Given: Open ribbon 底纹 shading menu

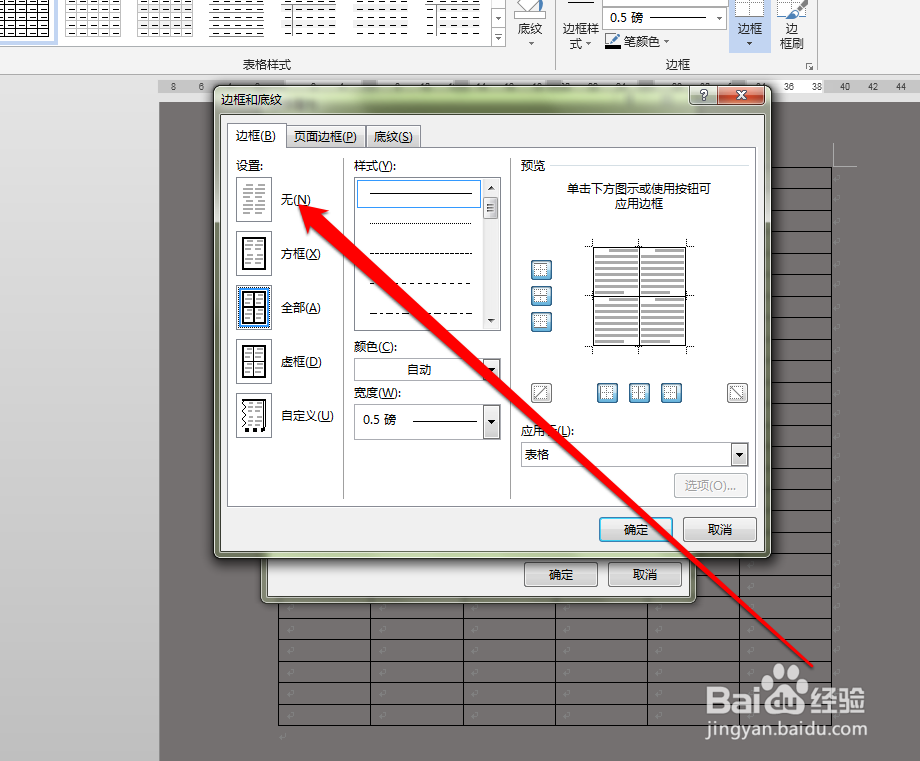Looking at the screenshot, I should pos(530,25).
